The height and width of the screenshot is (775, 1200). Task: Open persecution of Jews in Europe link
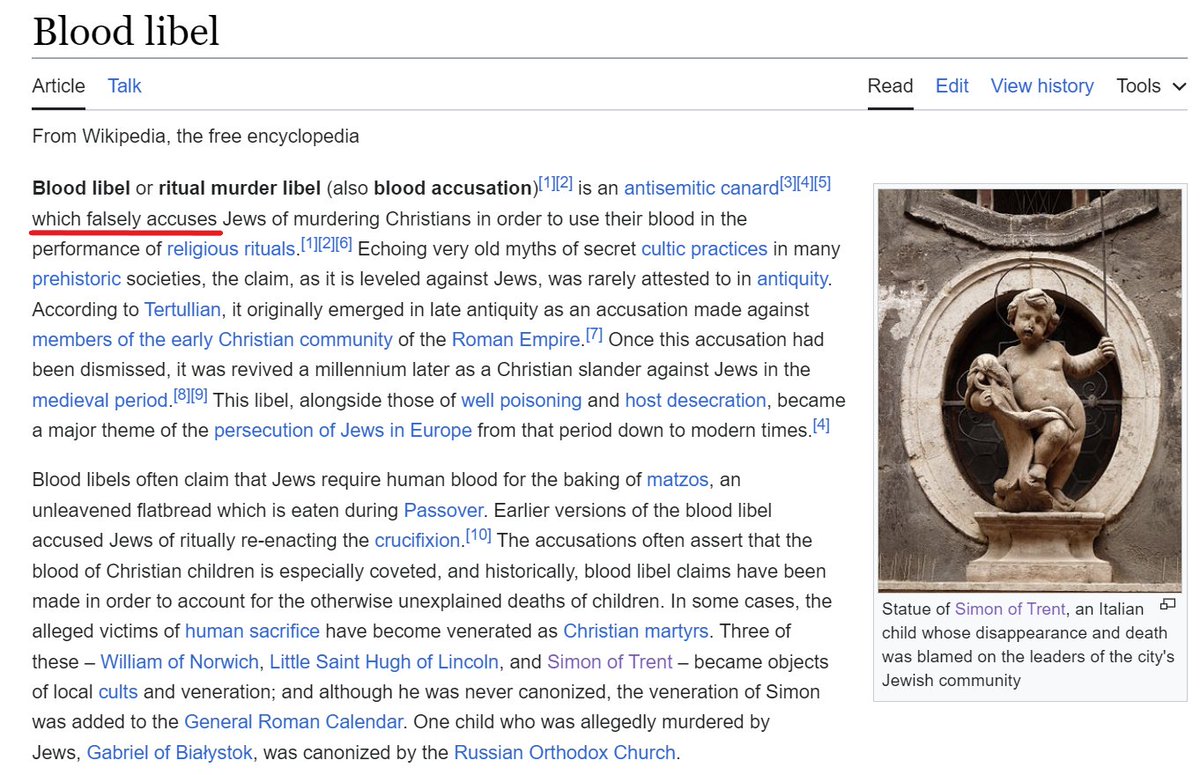[x=342, y=431]
